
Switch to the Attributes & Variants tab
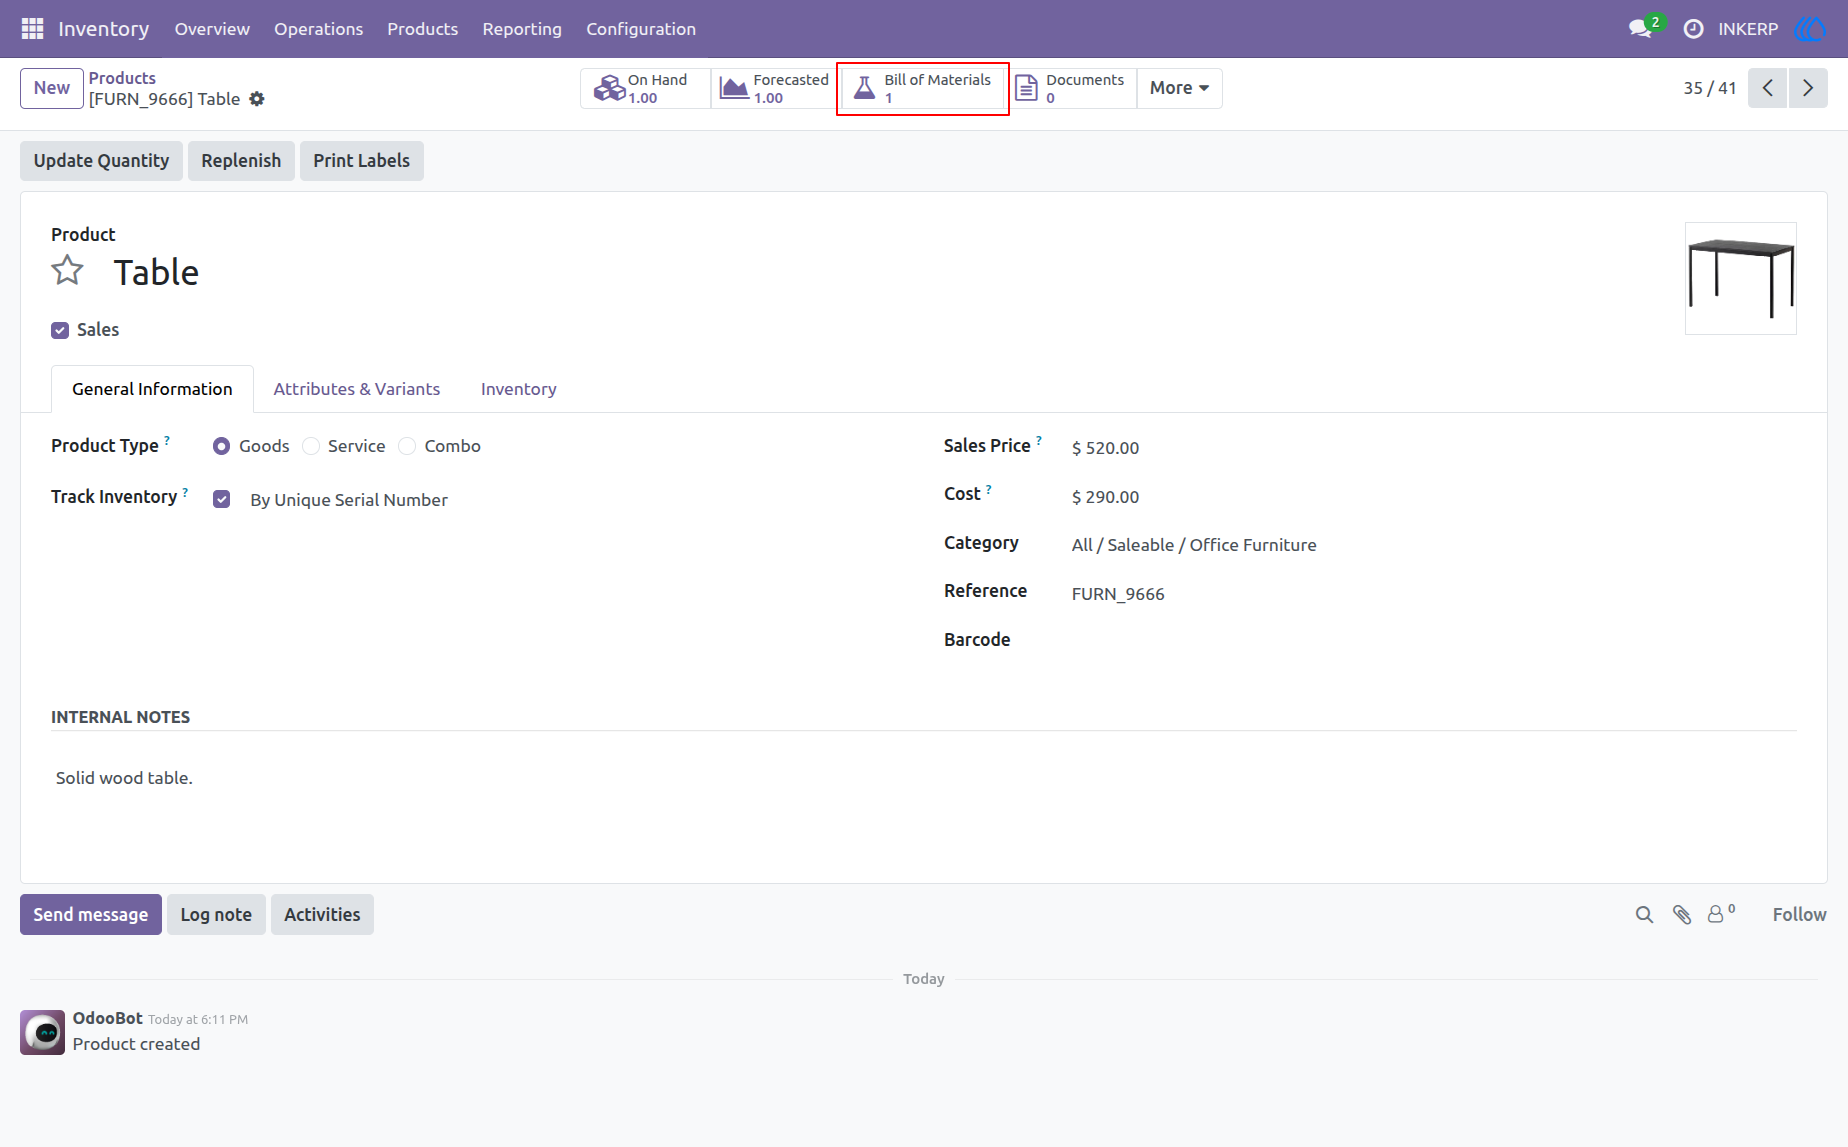click(x=357, y=389)
